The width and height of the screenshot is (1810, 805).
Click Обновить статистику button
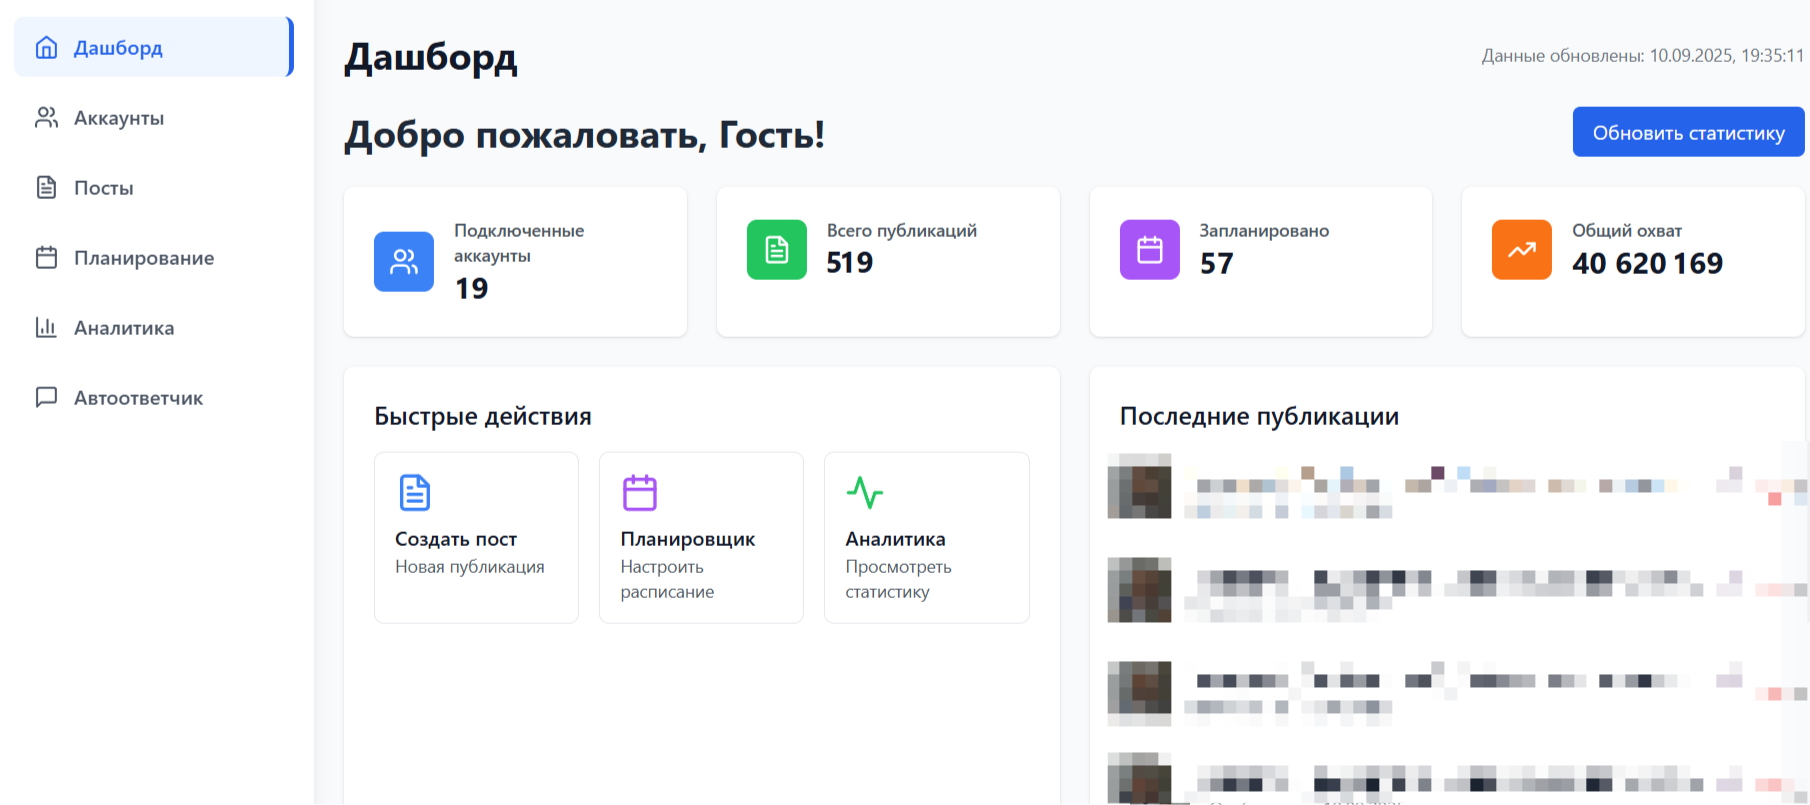click(1688, 132)
